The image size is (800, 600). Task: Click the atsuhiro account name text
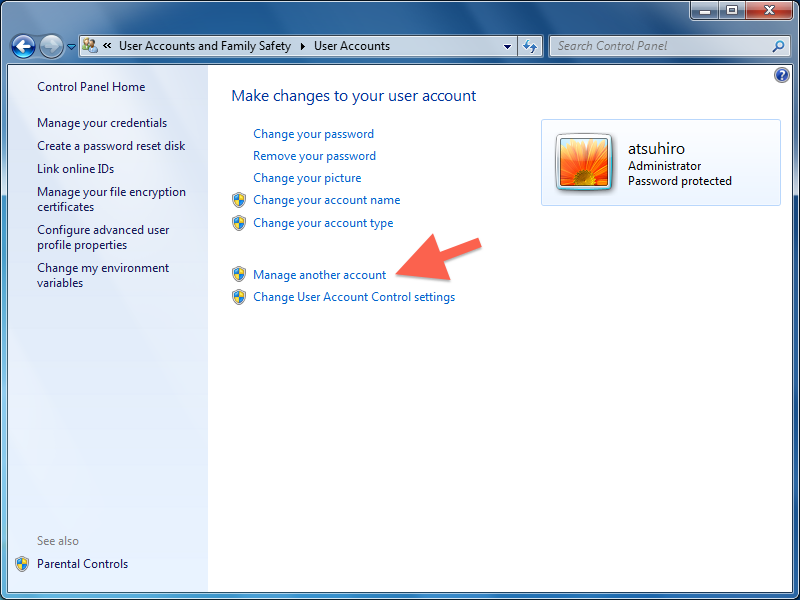click(x=656, y=148)
